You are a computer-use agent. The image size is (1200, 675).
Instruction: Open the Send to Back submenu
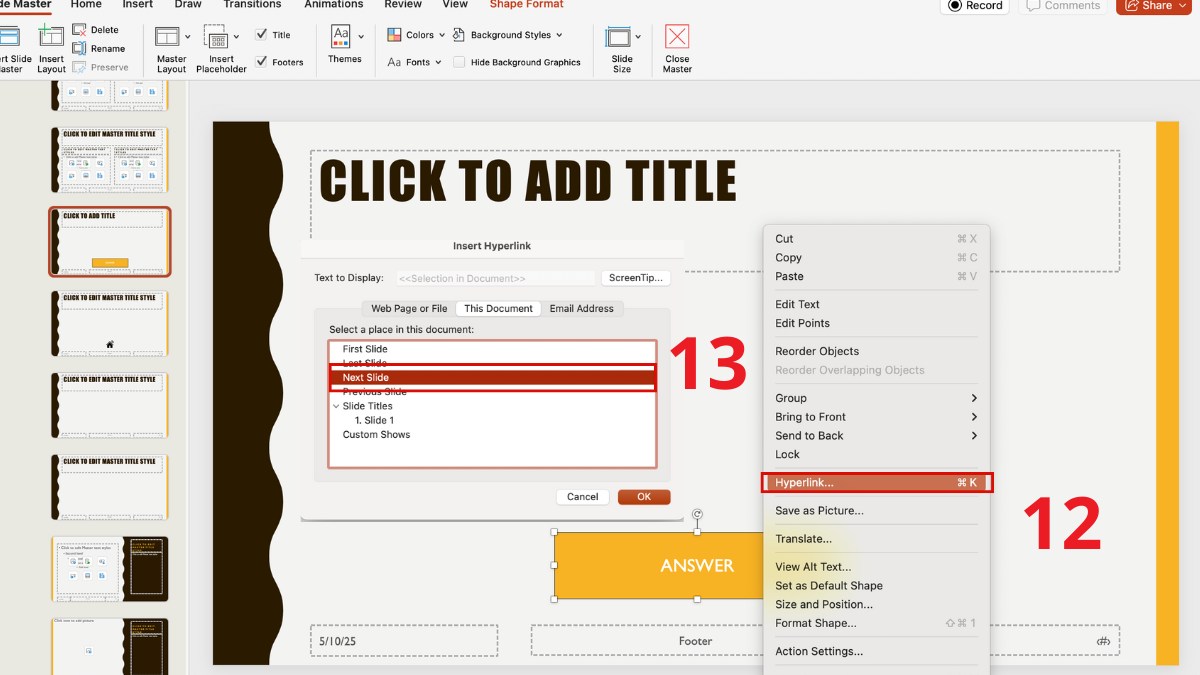(x=875, y=436)
